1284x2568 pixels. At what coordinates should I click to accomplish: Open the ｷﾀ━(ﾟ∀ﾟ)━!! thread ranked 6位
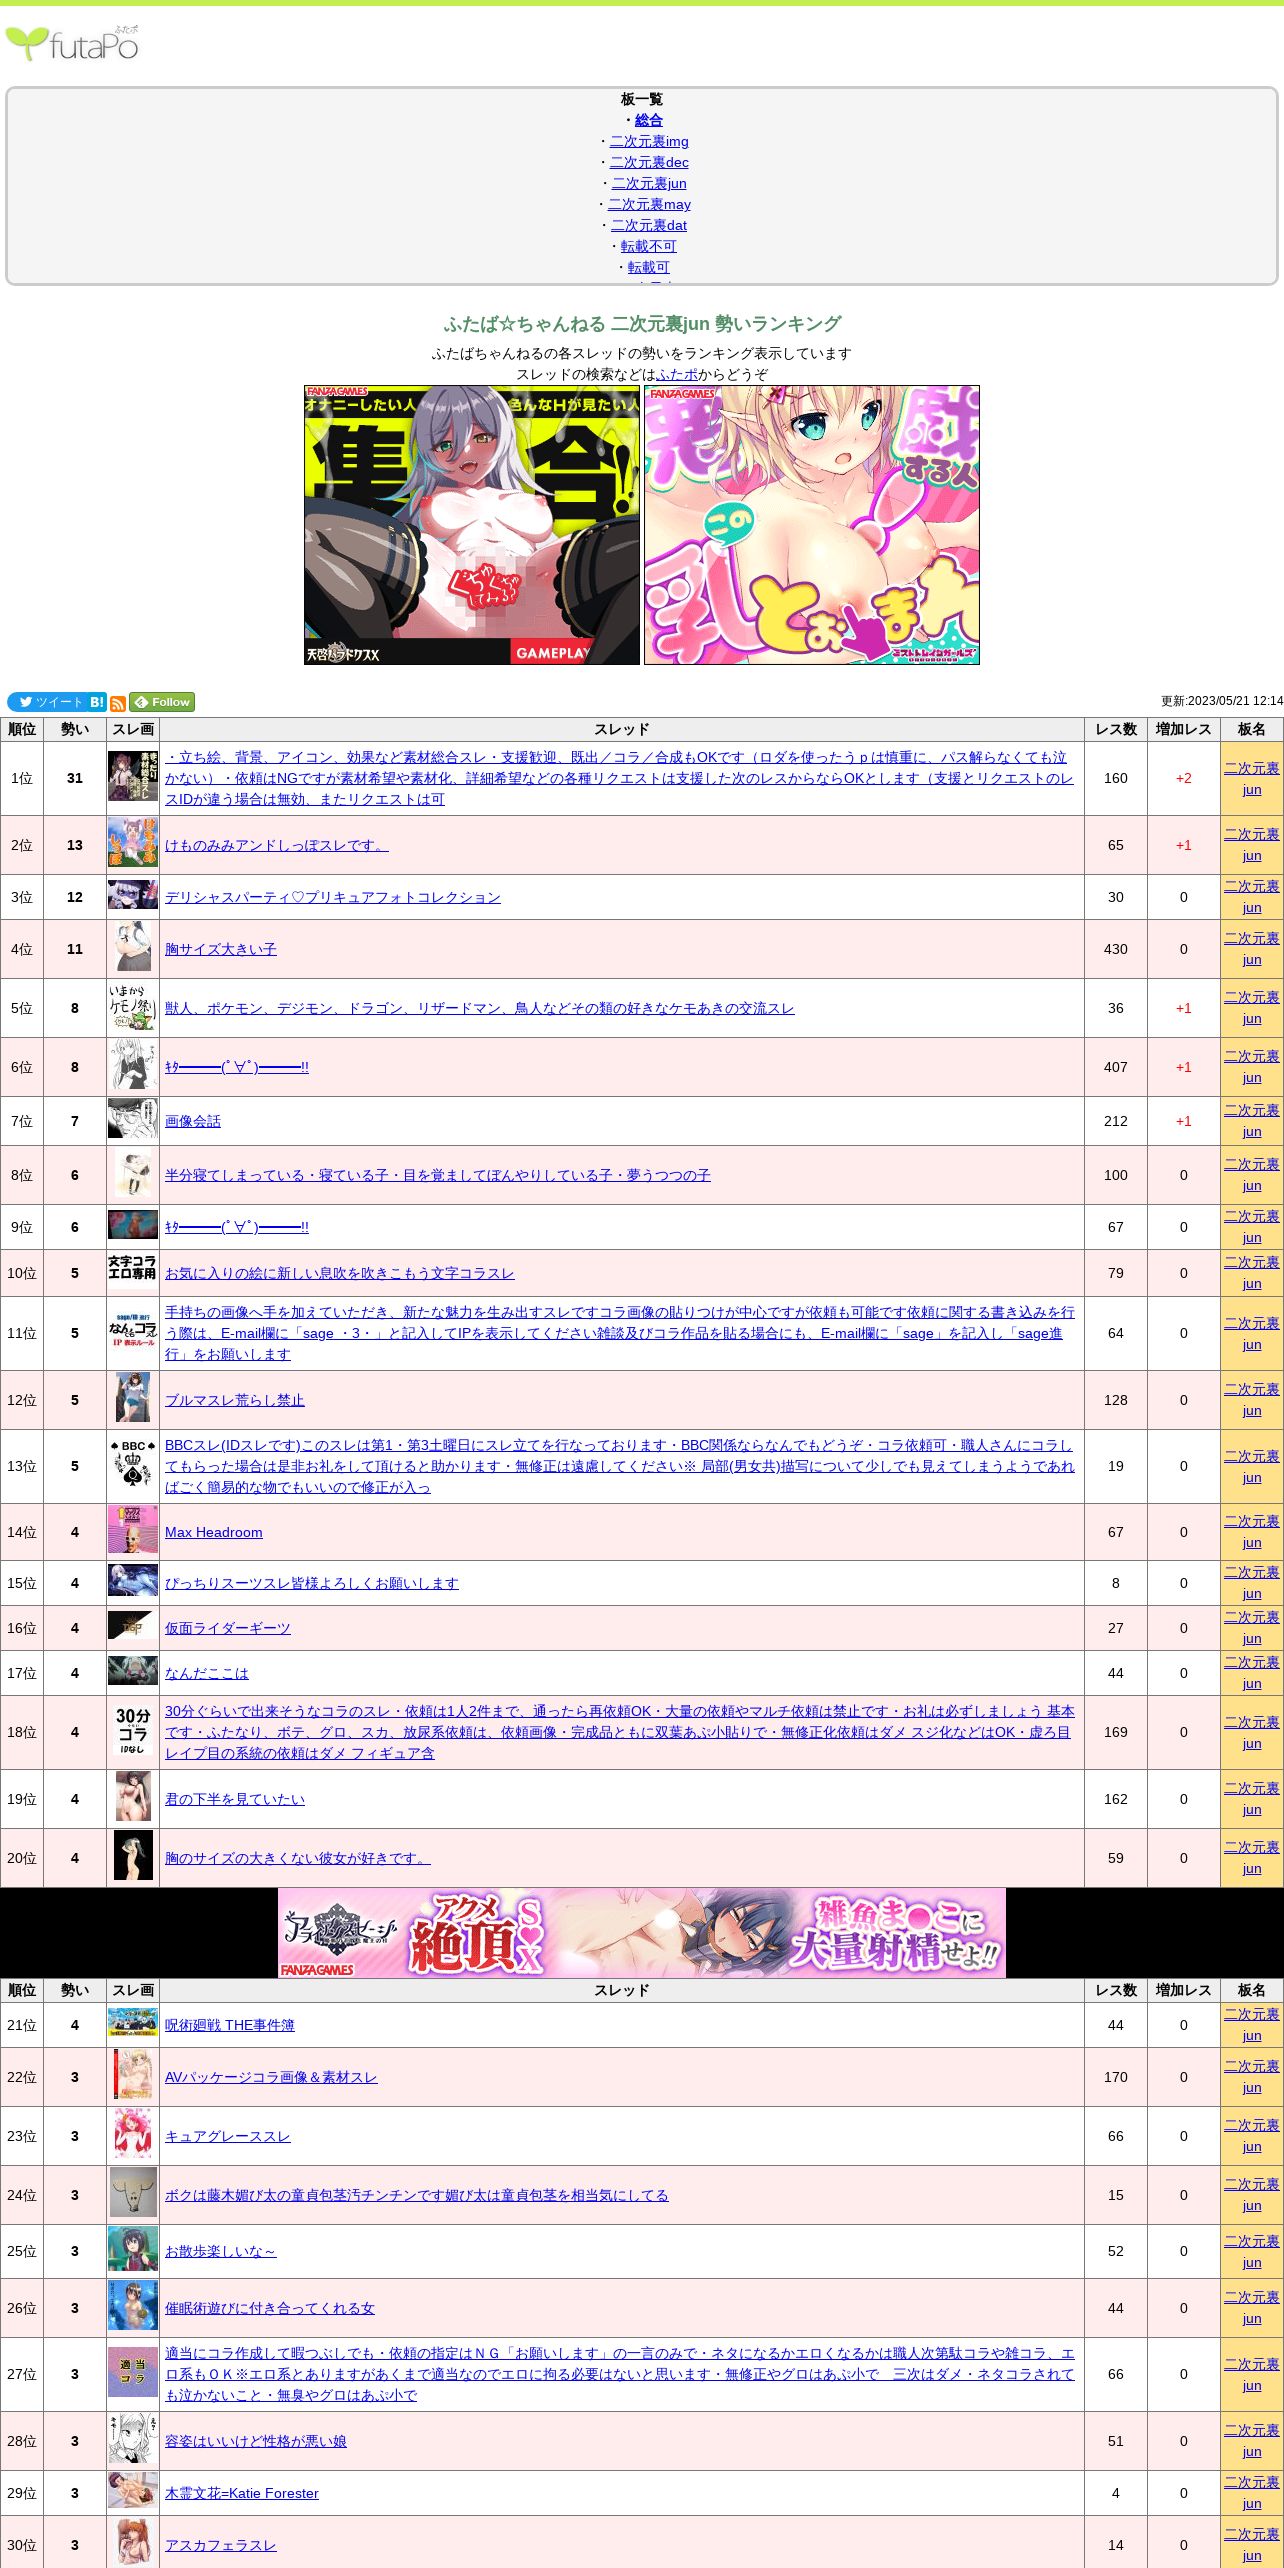pyautogui.click(x=237, y=1067)
